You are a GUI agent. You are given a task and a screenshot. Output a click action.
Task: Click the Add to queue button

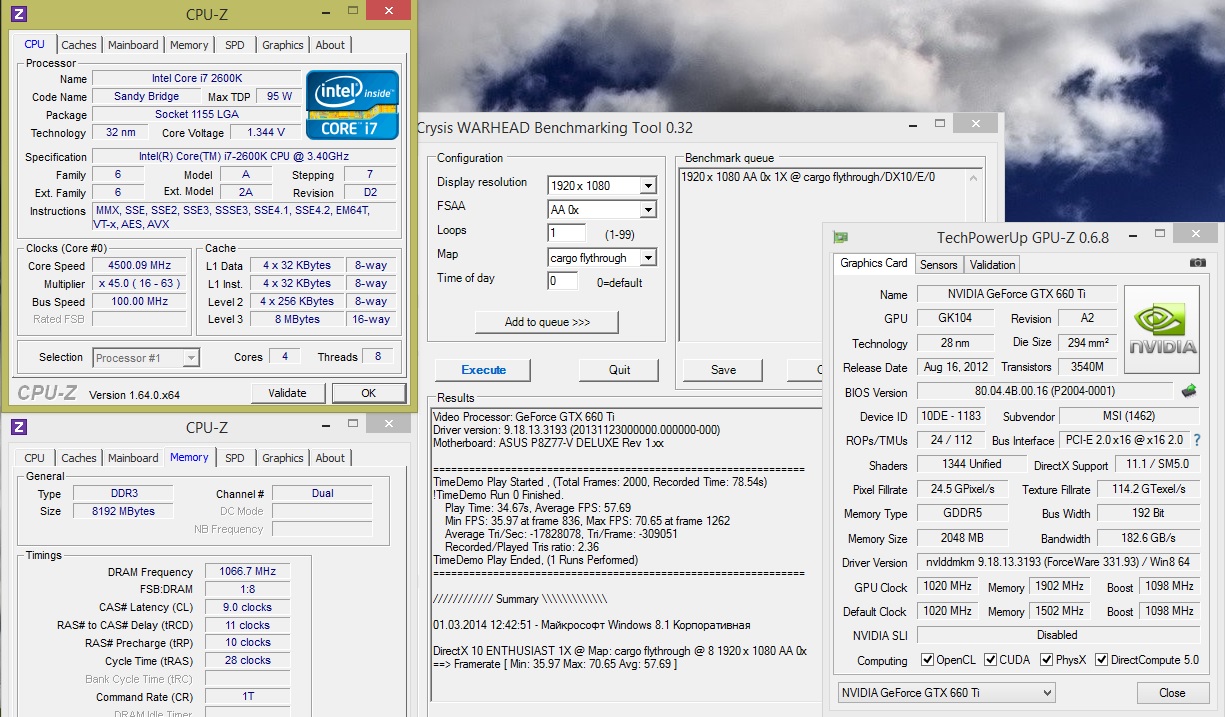[x=547, y=322]
